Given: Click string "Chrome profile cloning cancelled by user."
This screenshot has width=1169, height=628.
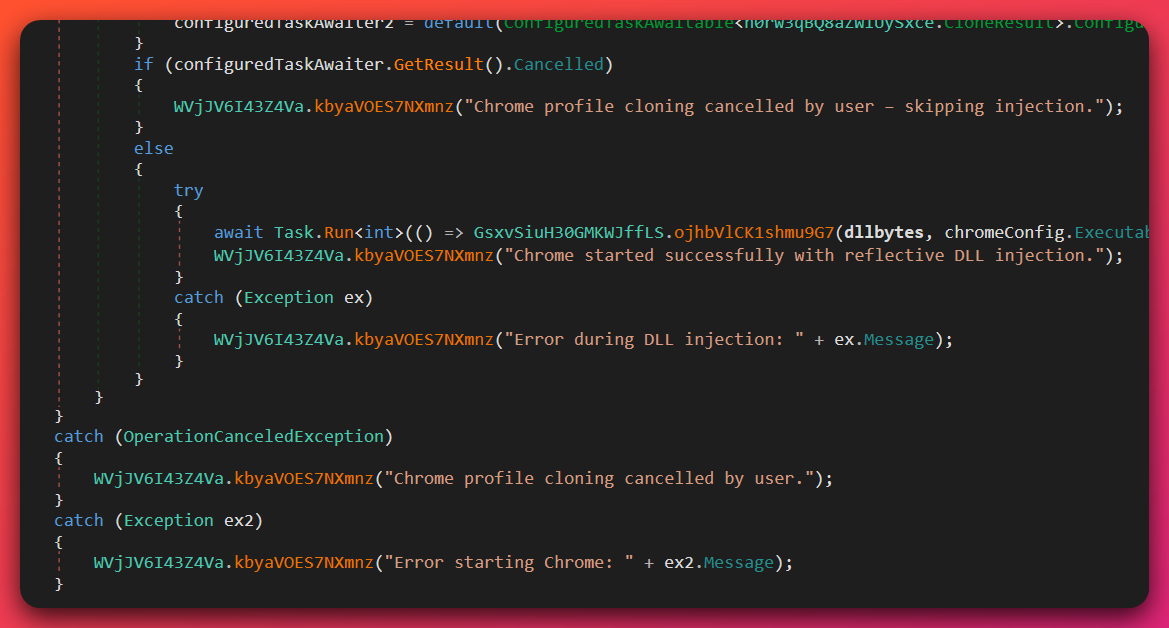Looking at the screenshot, I should click(599, 479).
